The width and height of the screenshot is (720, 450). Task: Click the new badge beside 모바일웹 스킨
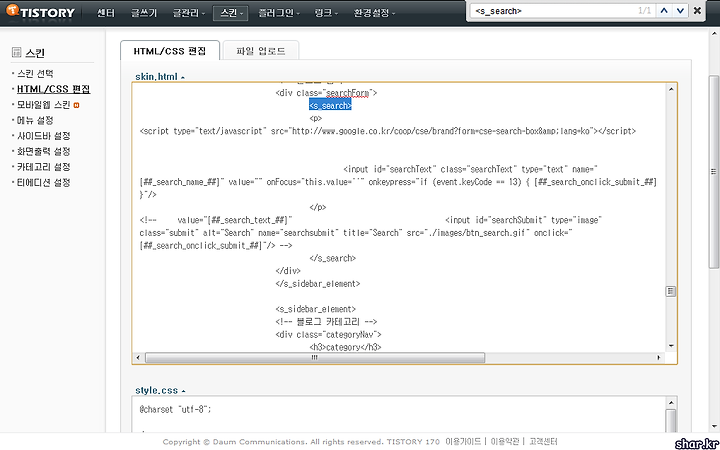tap(76, 105)
